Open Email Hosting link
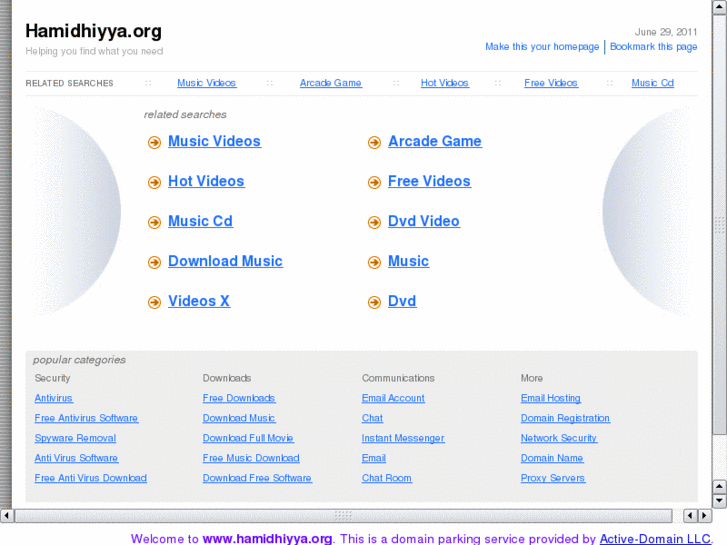 [550, 398]
